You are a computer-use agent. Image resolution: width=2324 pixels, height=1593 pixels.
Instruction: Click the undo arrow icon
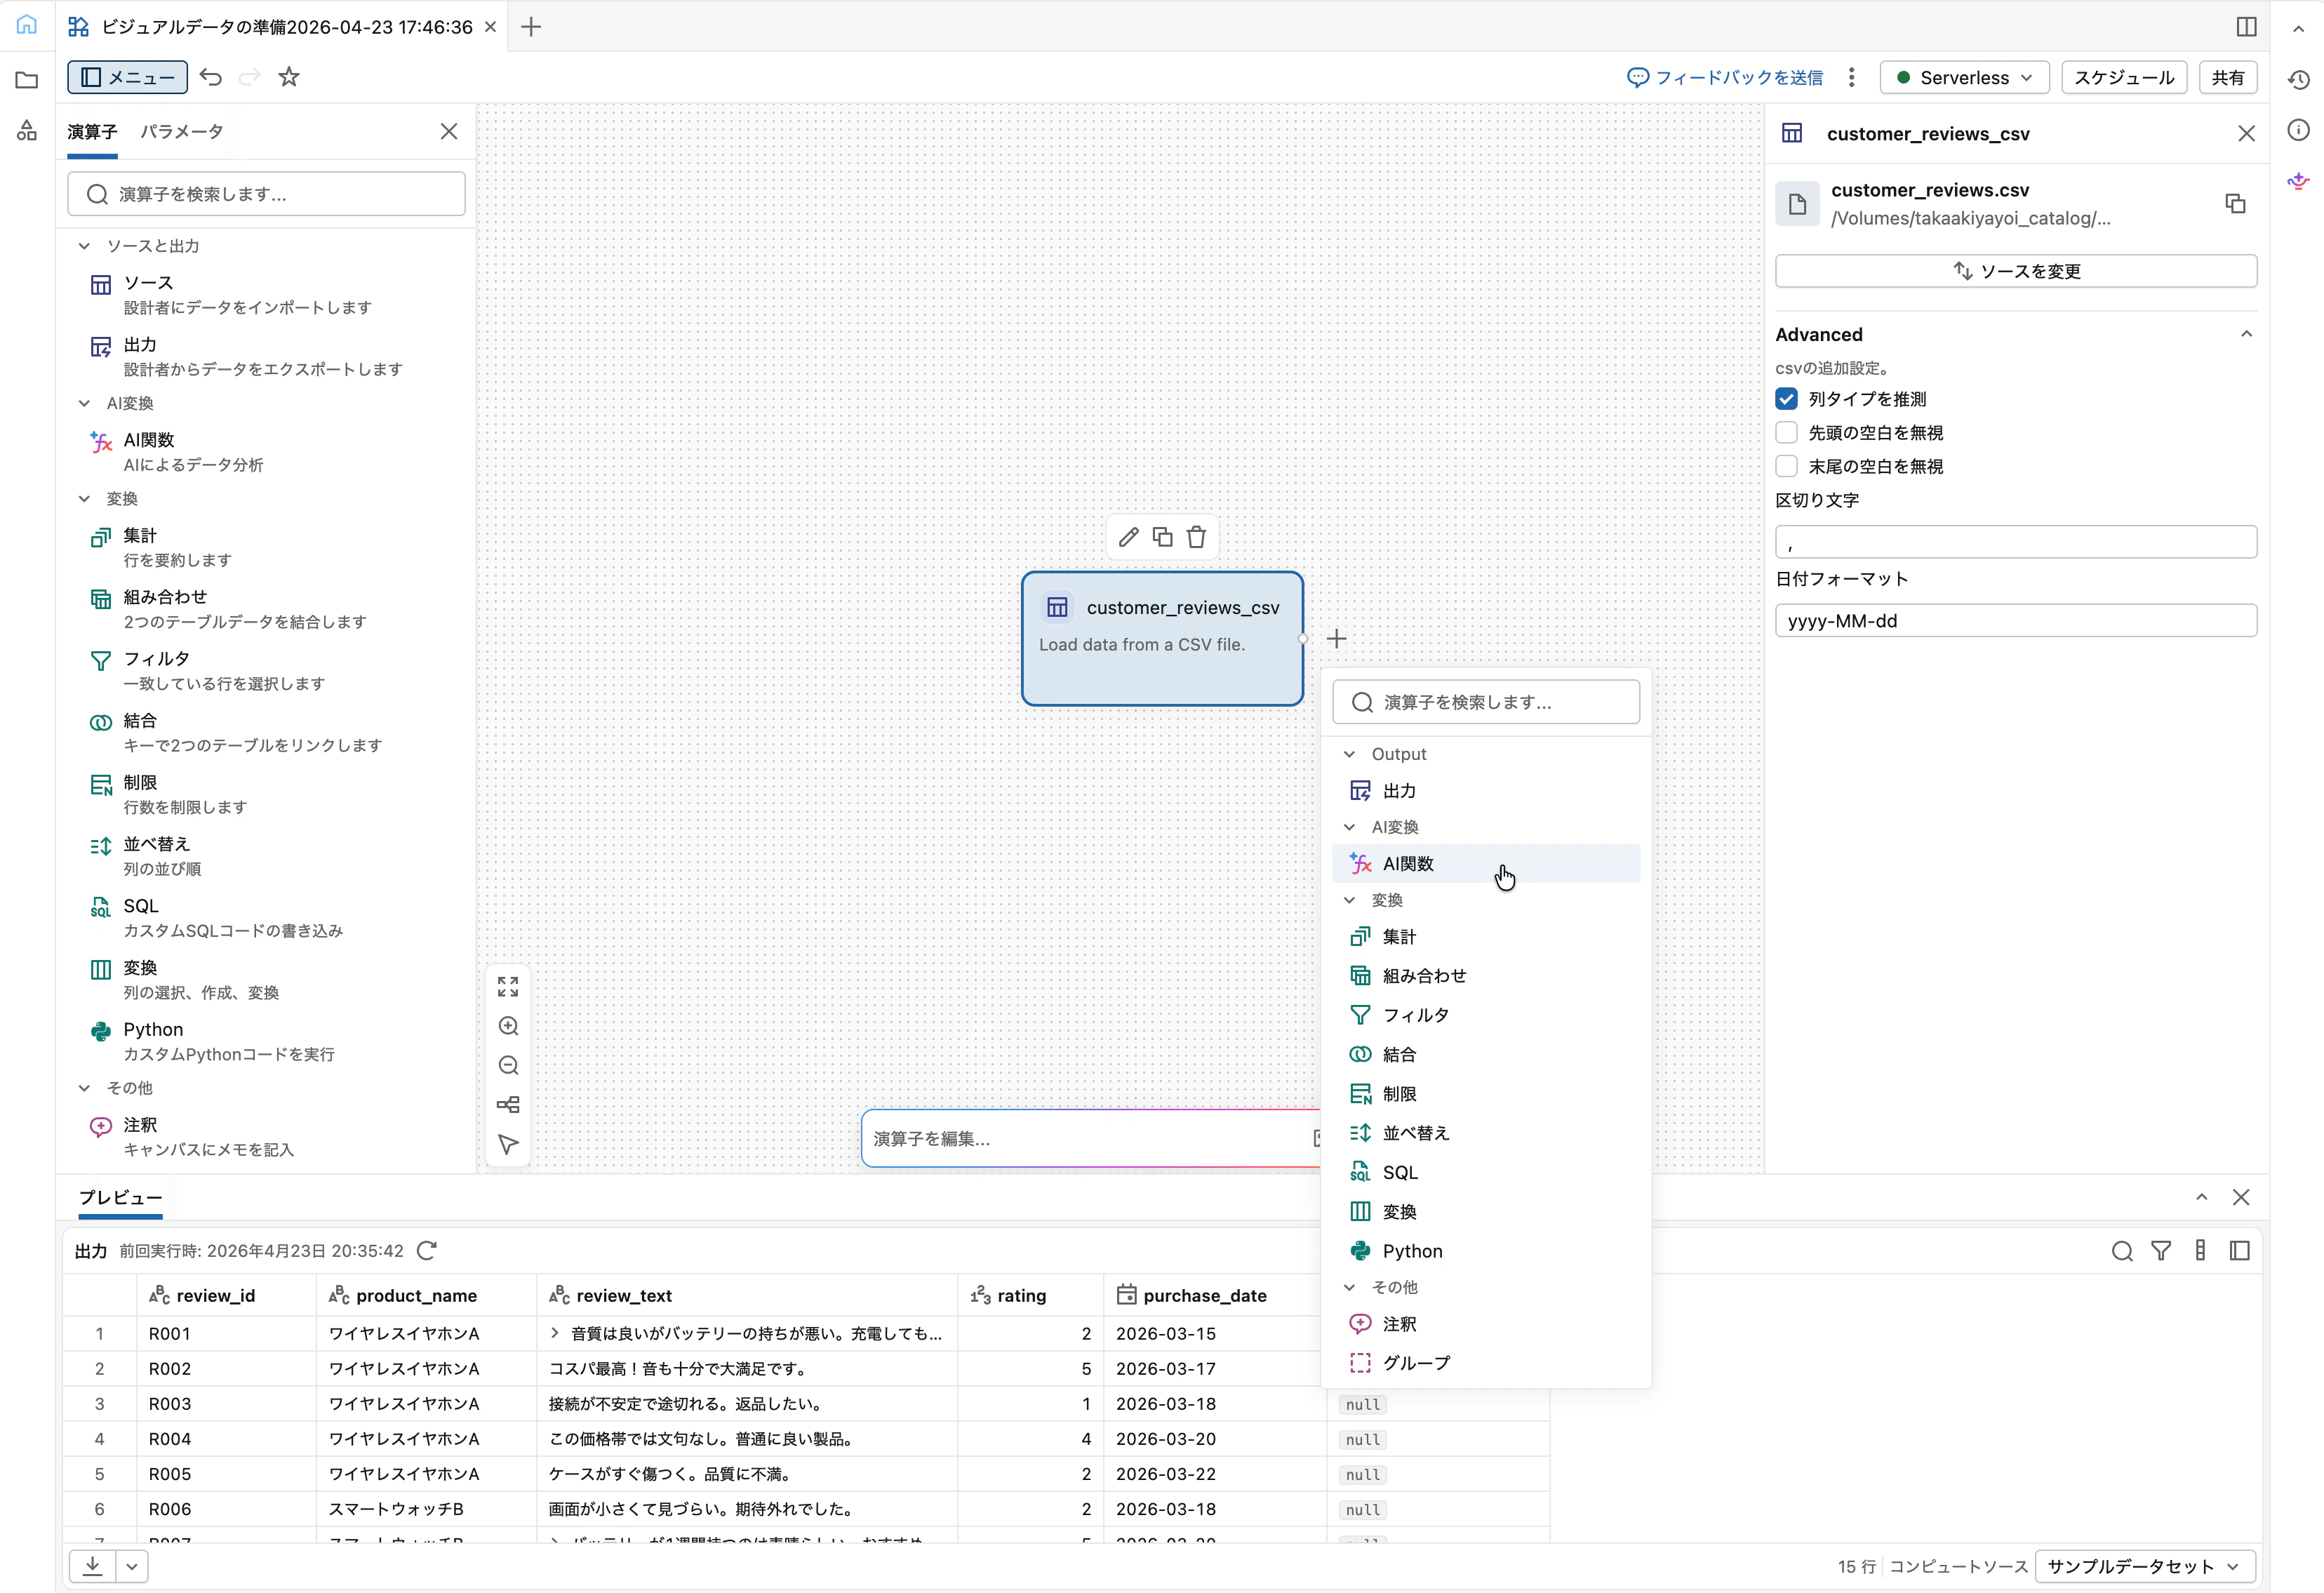click(211, 77)
